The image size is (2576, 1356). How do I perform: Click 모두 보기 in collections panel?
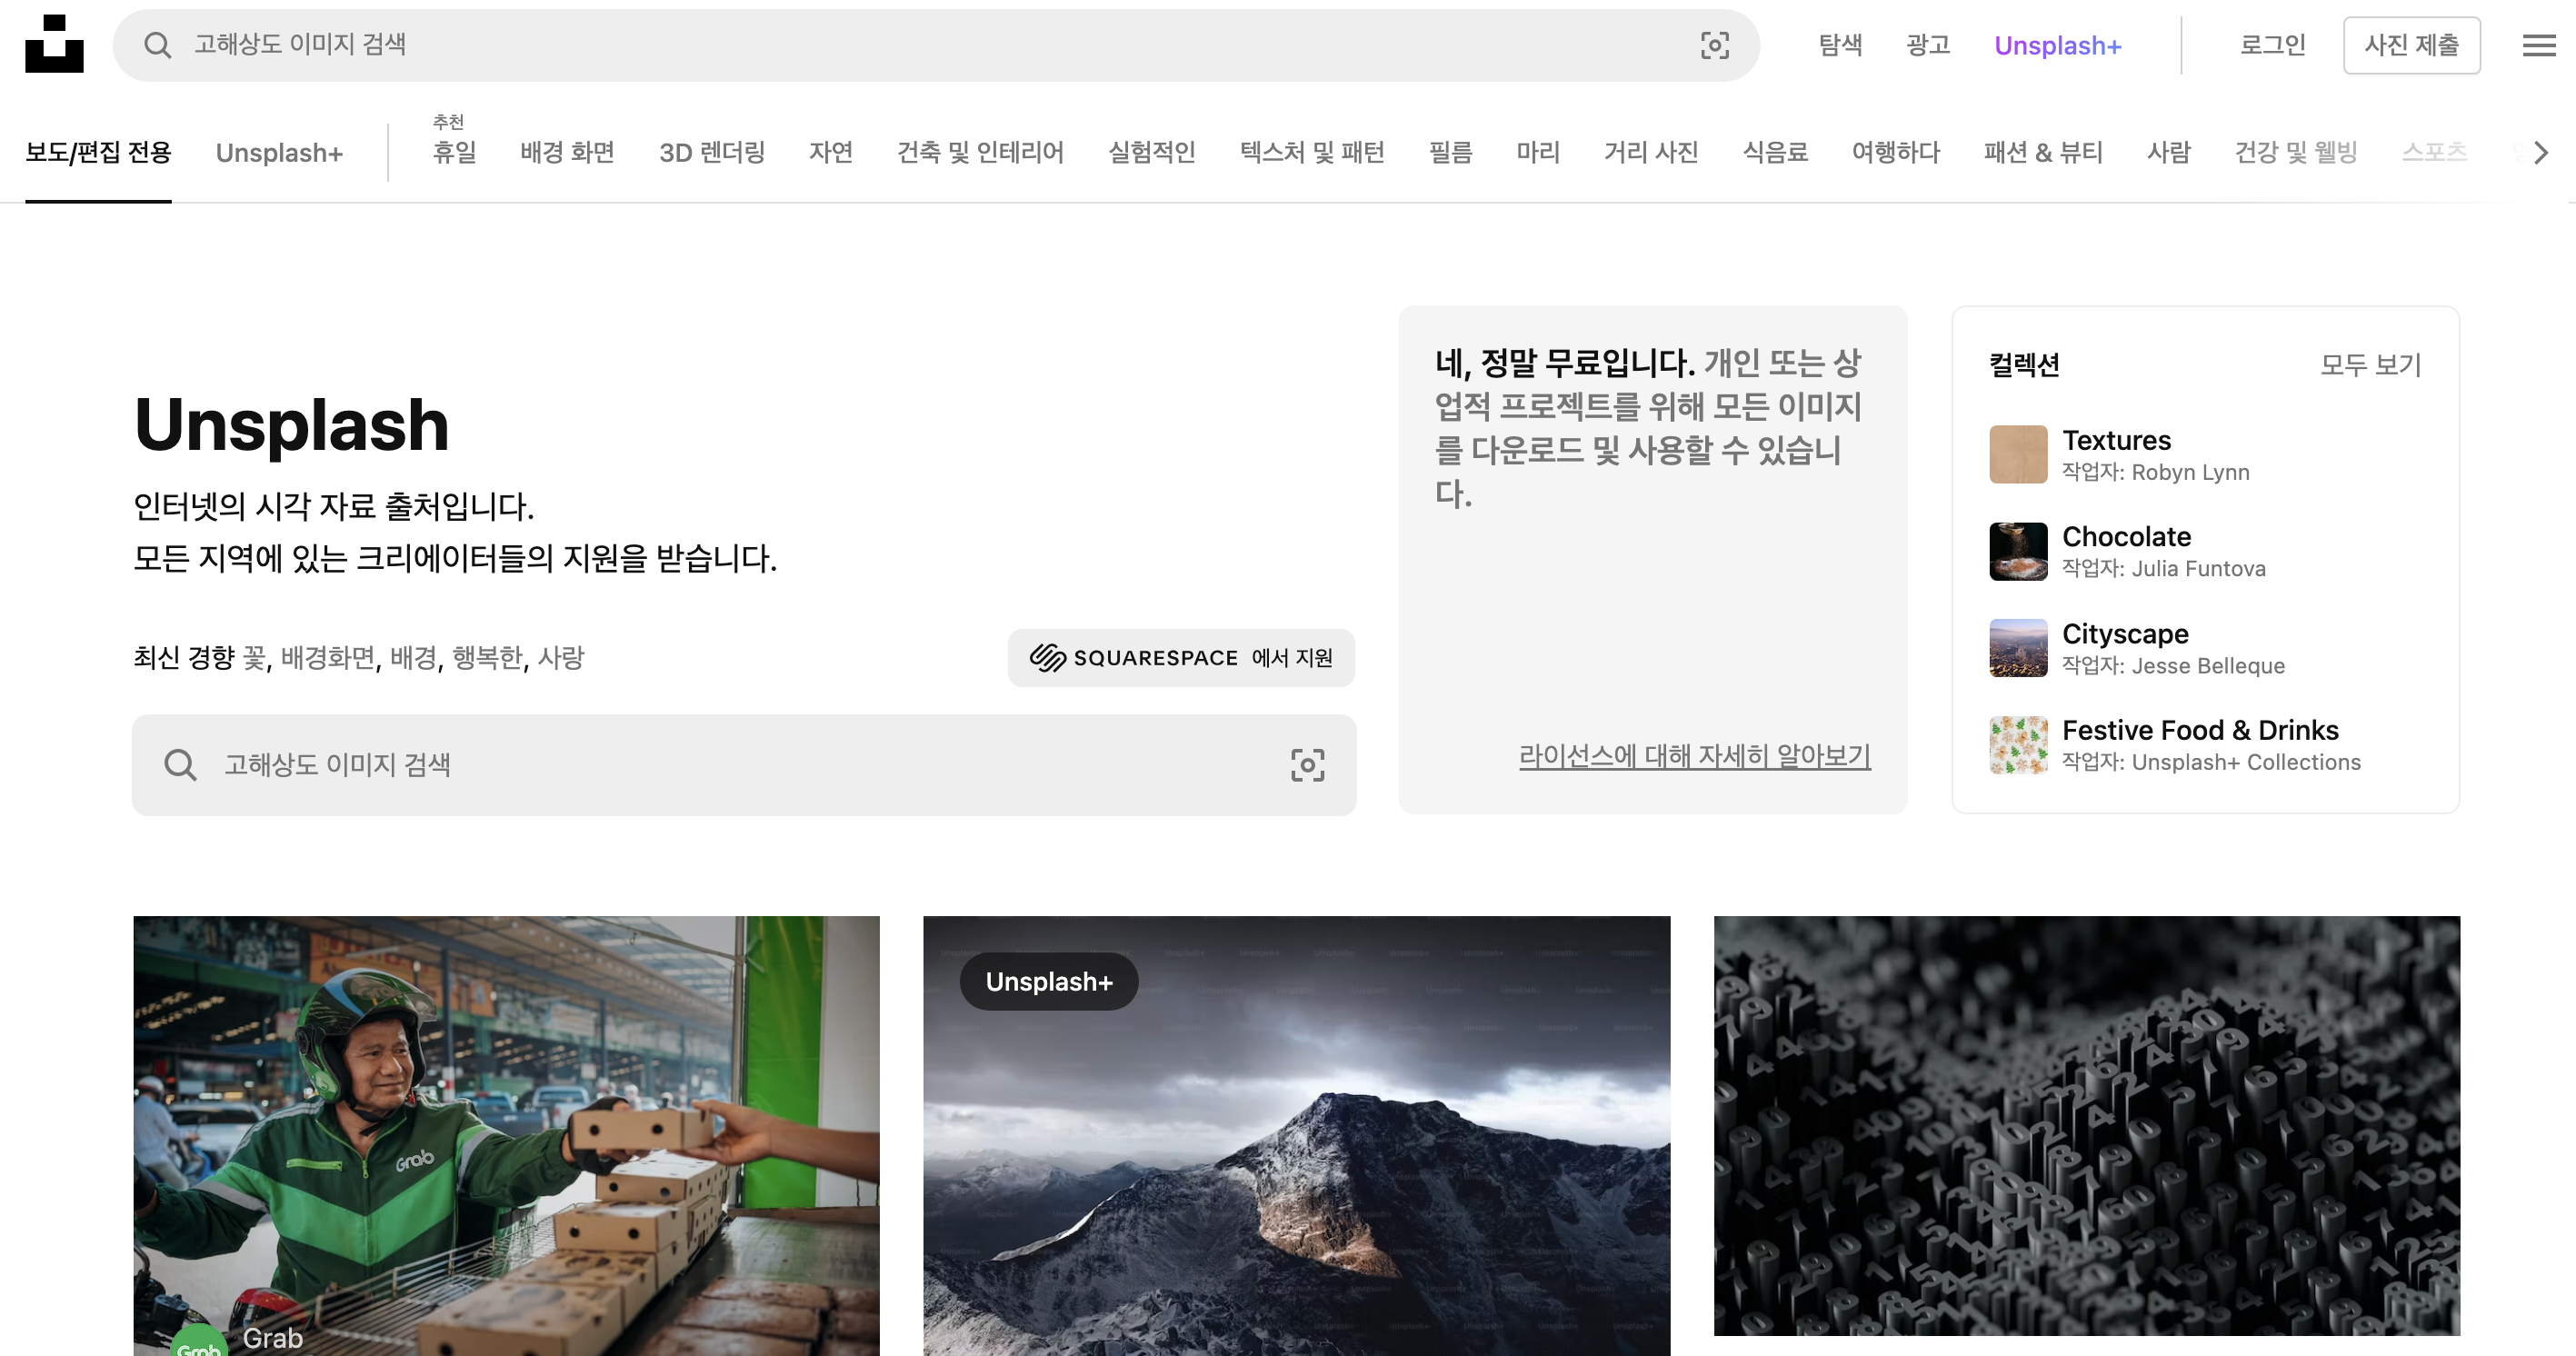coord(2370,365)
